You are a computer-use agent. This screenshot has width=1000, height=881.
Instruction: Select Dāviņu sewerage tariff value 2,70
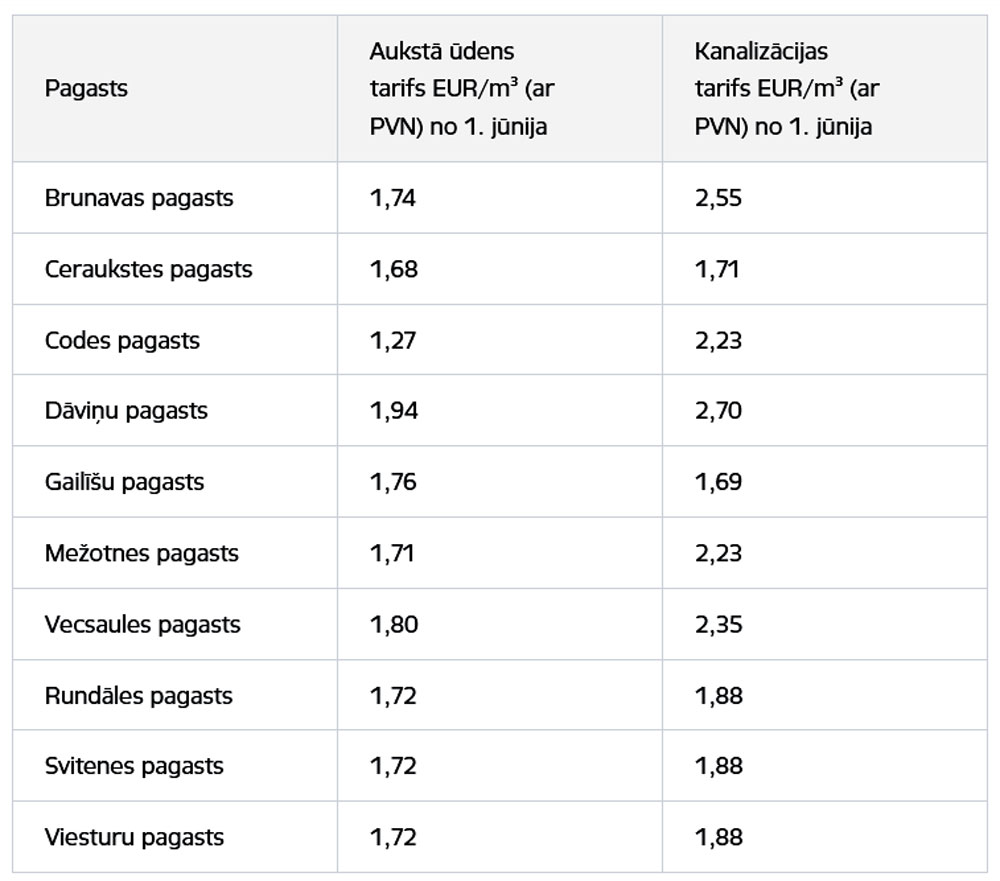(718, 411)
